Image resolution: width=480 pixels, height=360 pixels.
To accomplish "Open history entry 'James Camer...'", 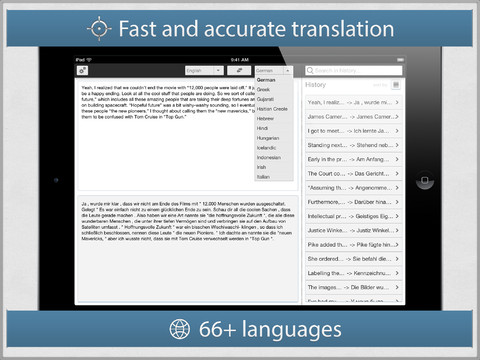I will tap(354, 117).
